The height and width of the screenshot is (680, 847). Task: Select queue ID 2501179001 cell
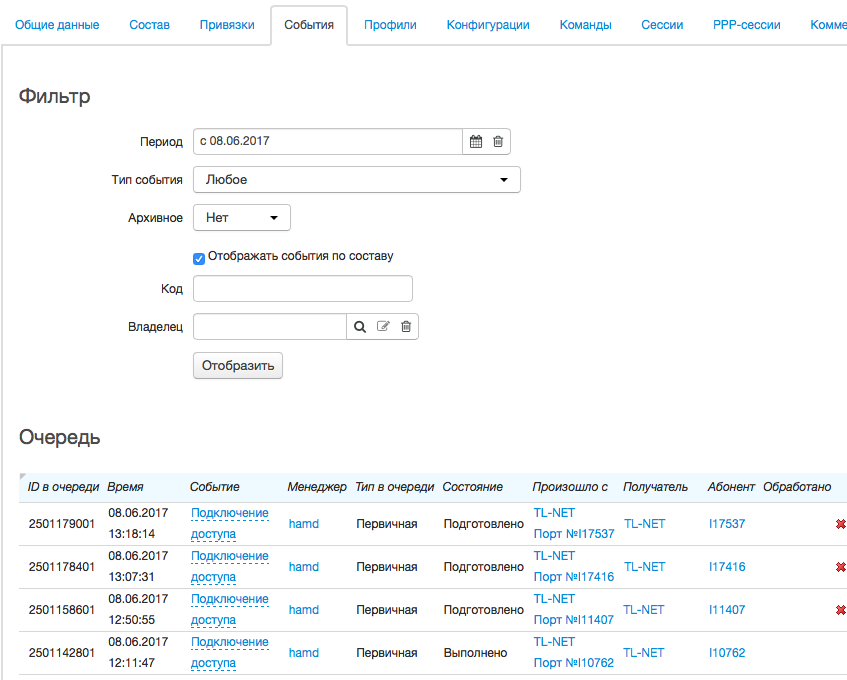tap(62, 523)
